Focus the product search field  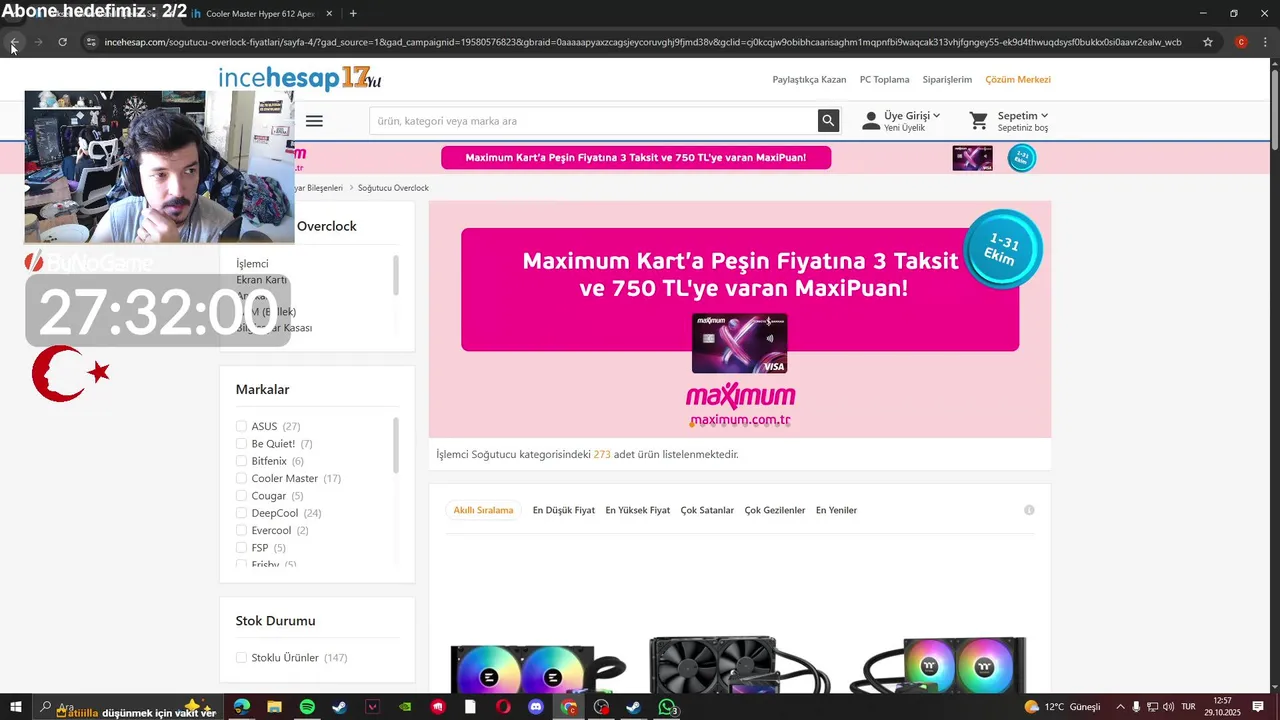pyautogui.click(x=593, y=121)
